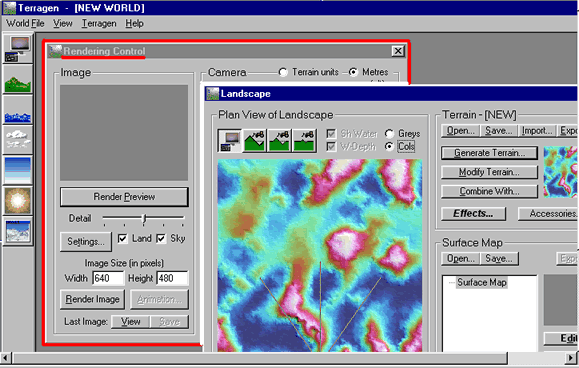The width and height of the screenshot is (579, 368).
Task: Toggle the Sky checkbox
Action: click(161, 238)
